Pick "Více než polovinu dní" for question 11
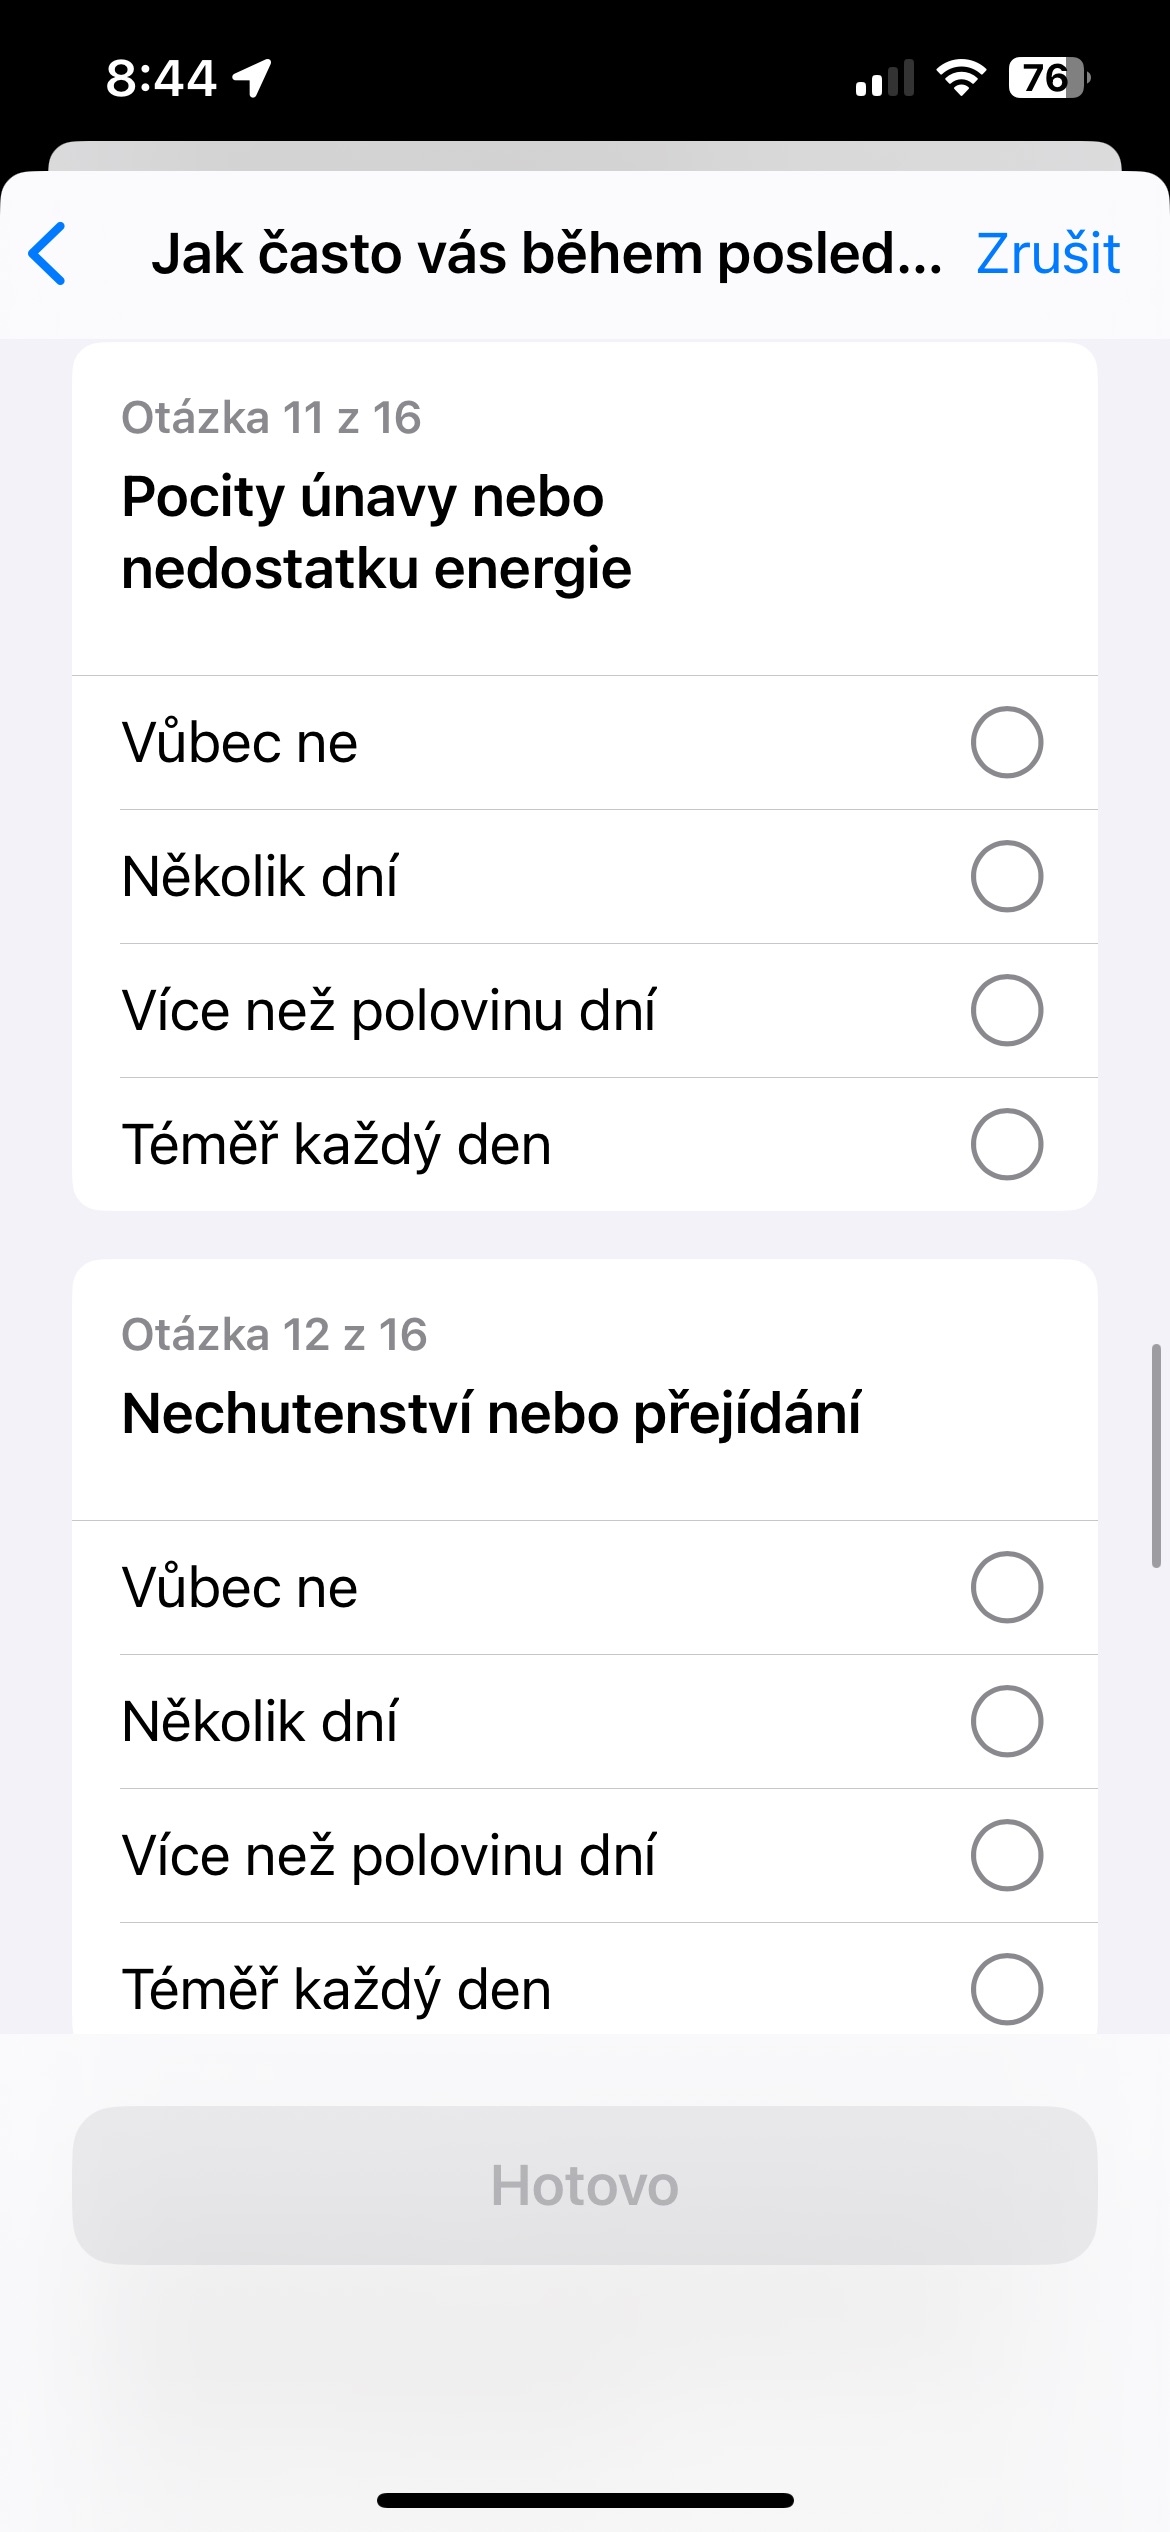 [1006, 1011]
